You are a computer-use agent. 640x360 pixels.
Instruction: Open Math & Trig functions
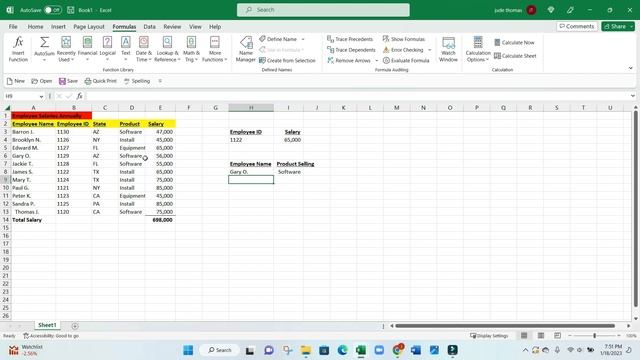click(x=191, y=49)
